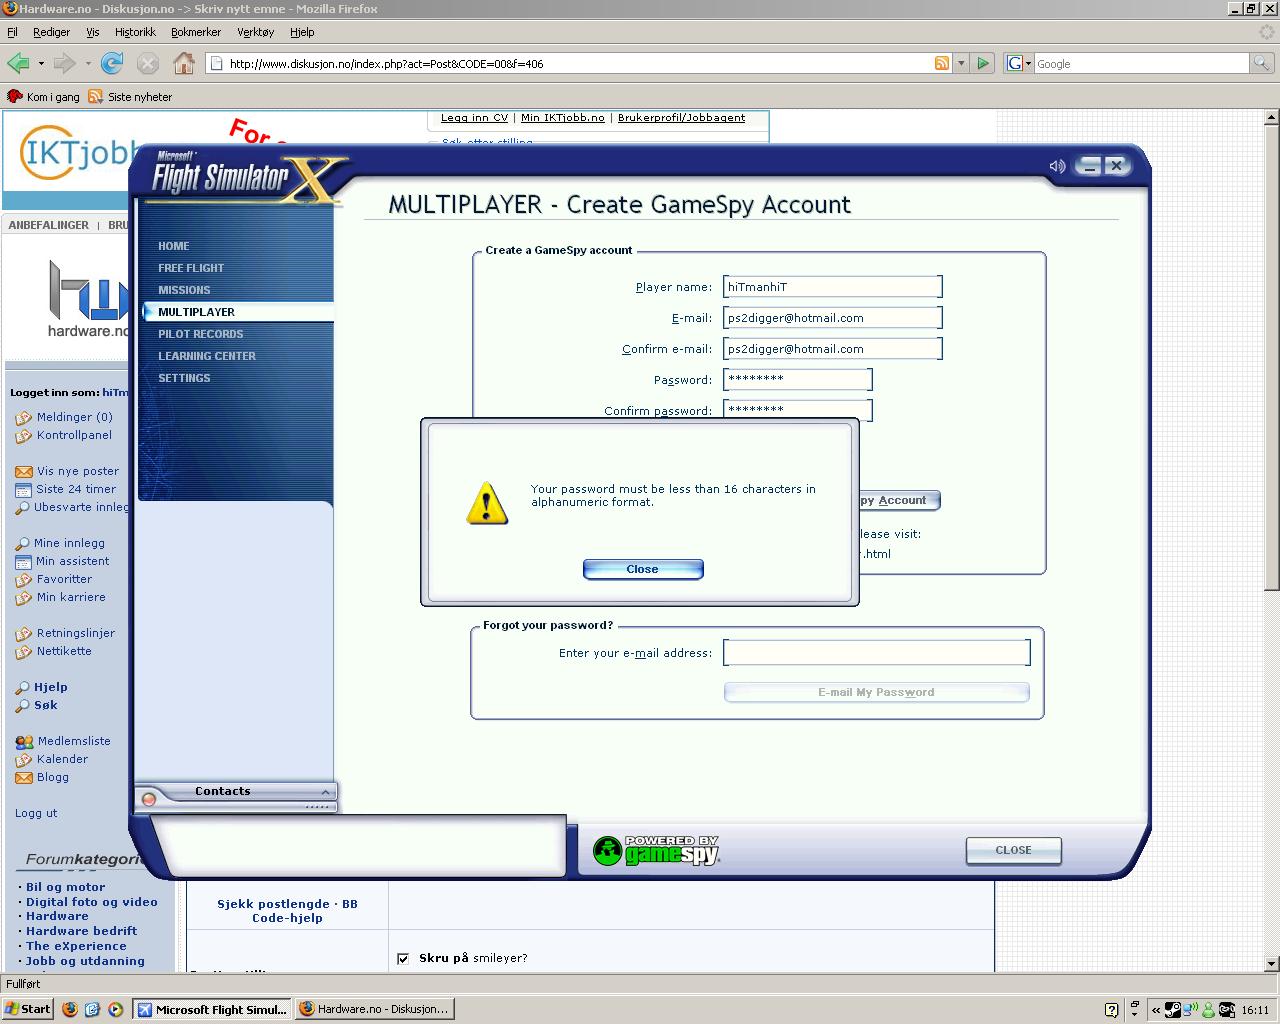This screenshot has height=1024, width=1280.
Task: Click inside the forgot-password e-mail field
Action: (x=876, y=652)
